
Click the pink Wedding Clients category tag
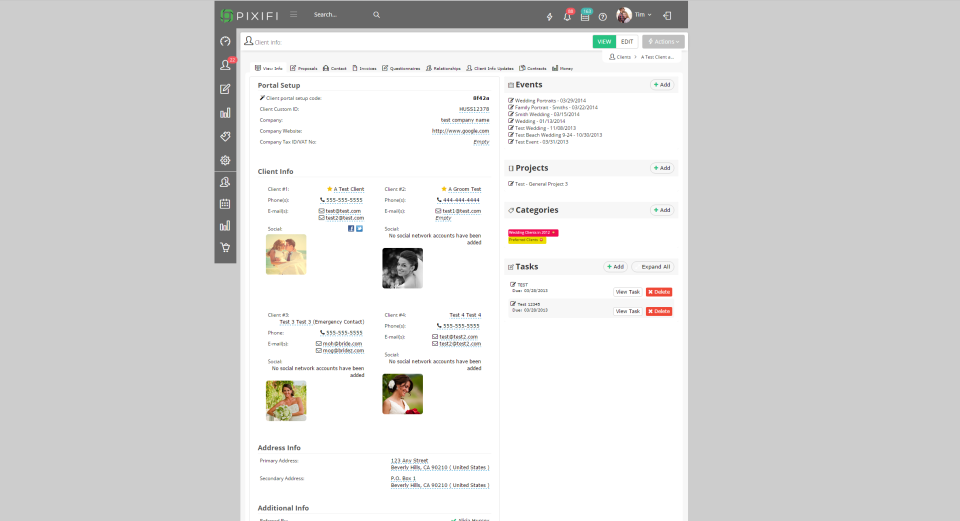[533, 233]
